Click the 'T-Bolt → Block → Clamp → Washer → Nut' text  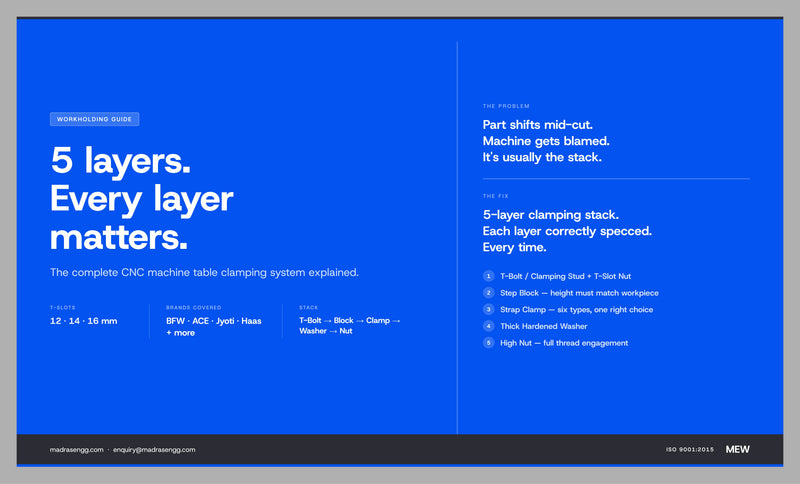coord(349,325)
